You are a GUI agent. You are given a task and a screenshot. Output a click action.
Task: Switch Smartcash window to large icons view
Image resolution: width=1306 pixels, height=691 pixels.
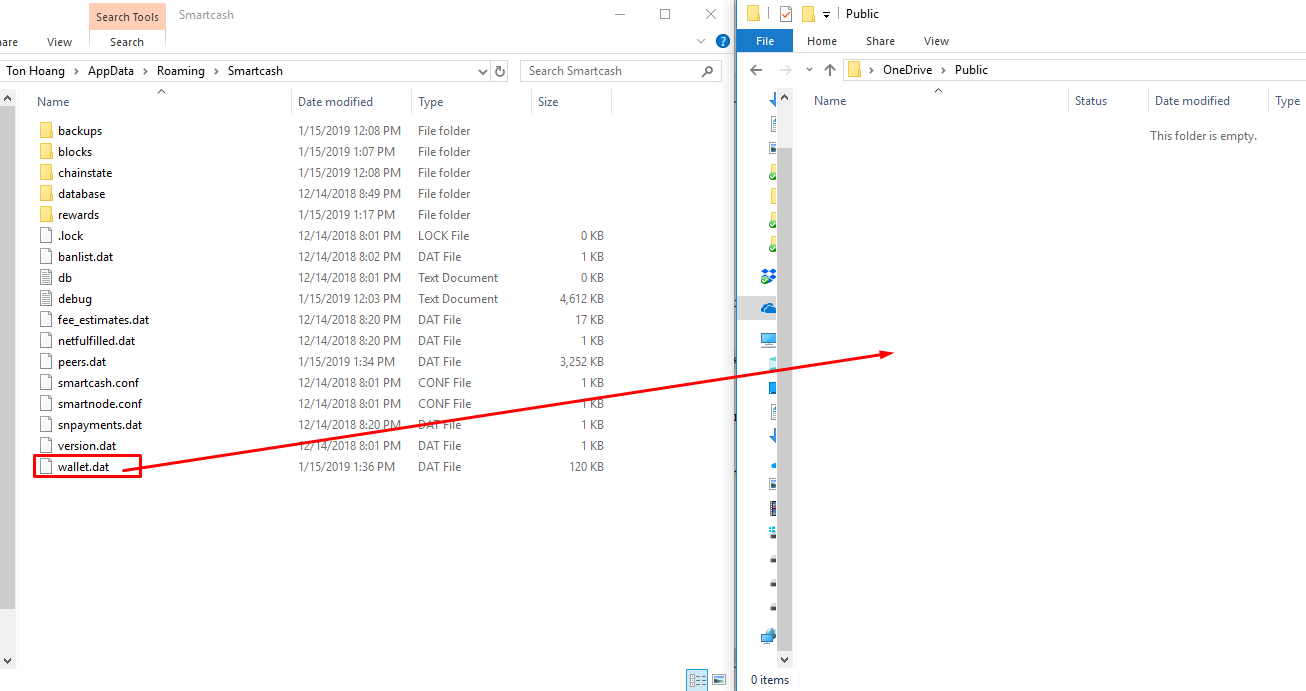coord(718,680)
